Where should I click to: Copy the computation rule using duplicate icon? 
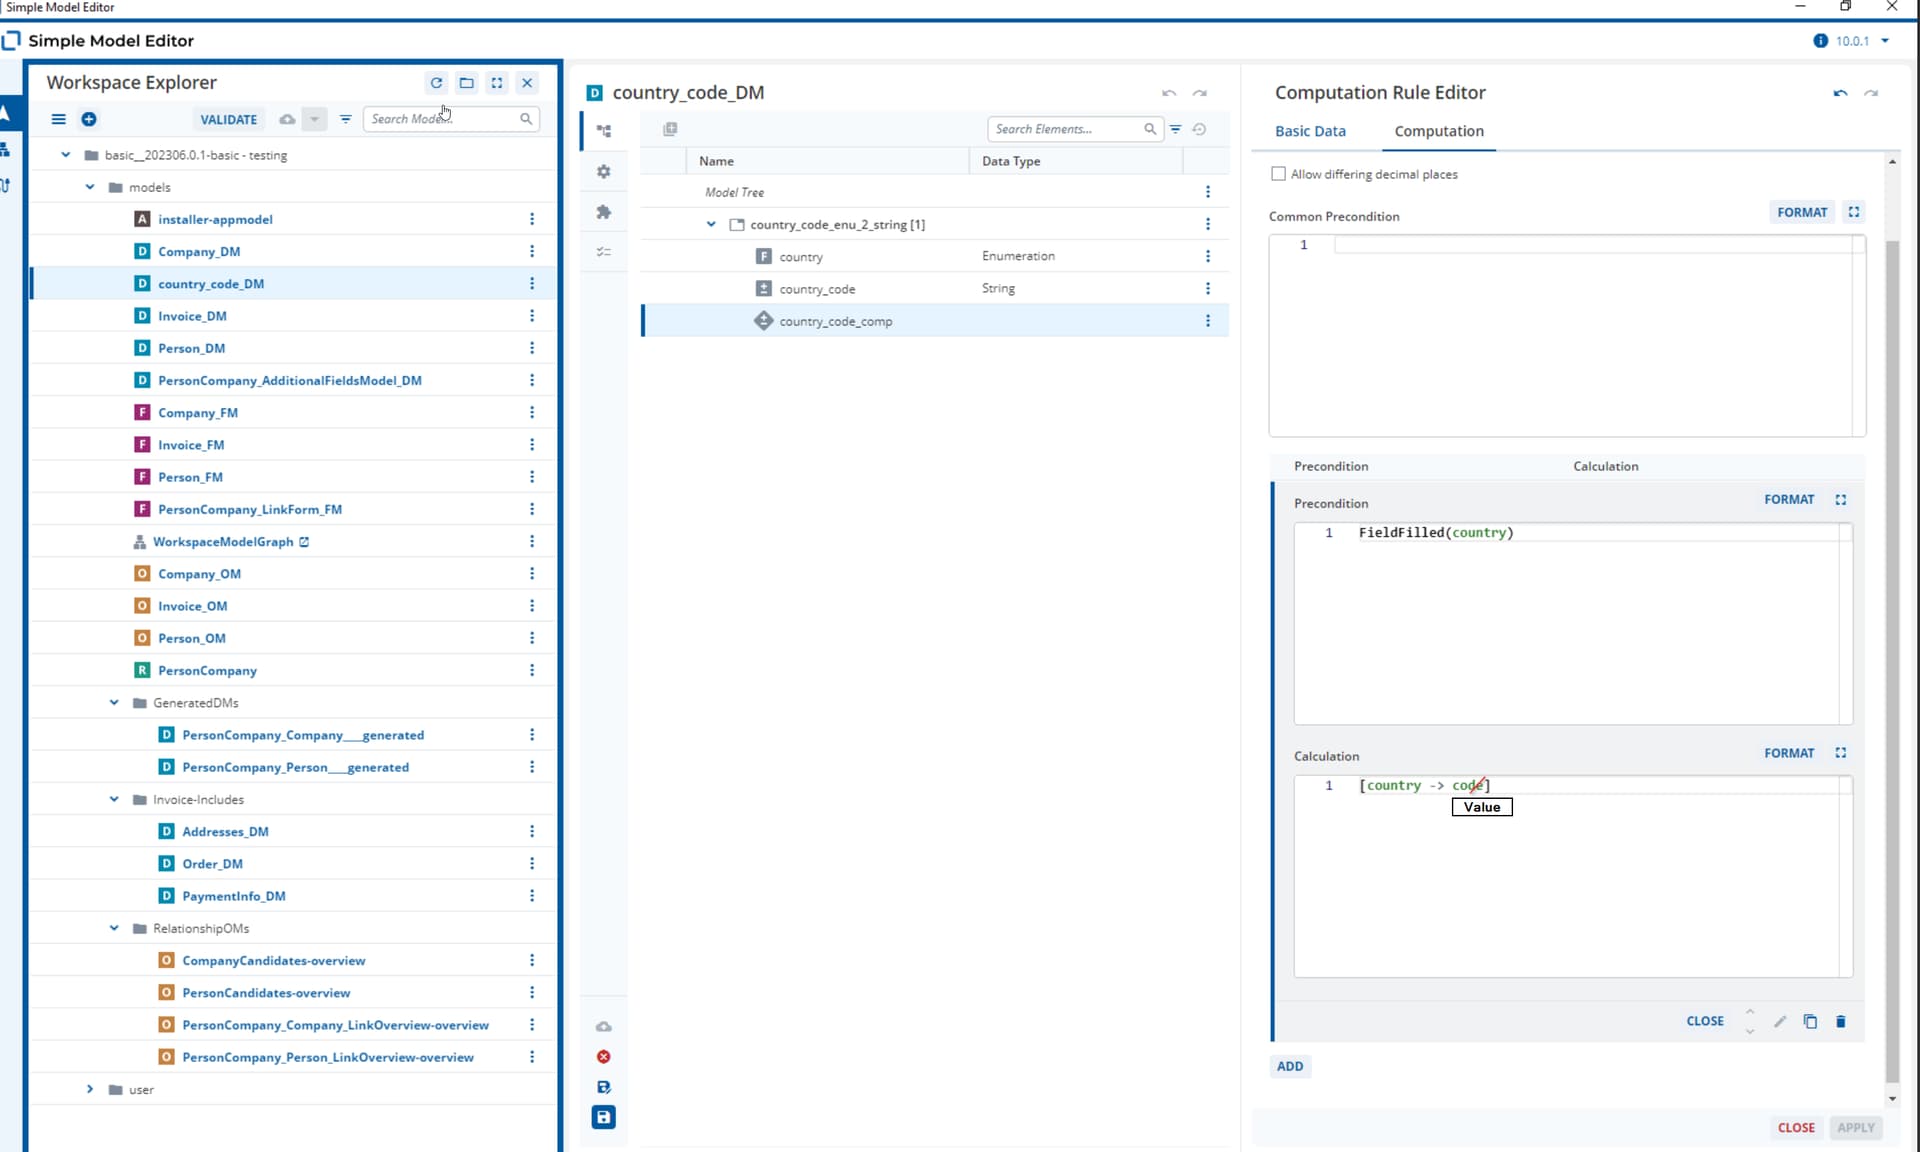1810,1021
